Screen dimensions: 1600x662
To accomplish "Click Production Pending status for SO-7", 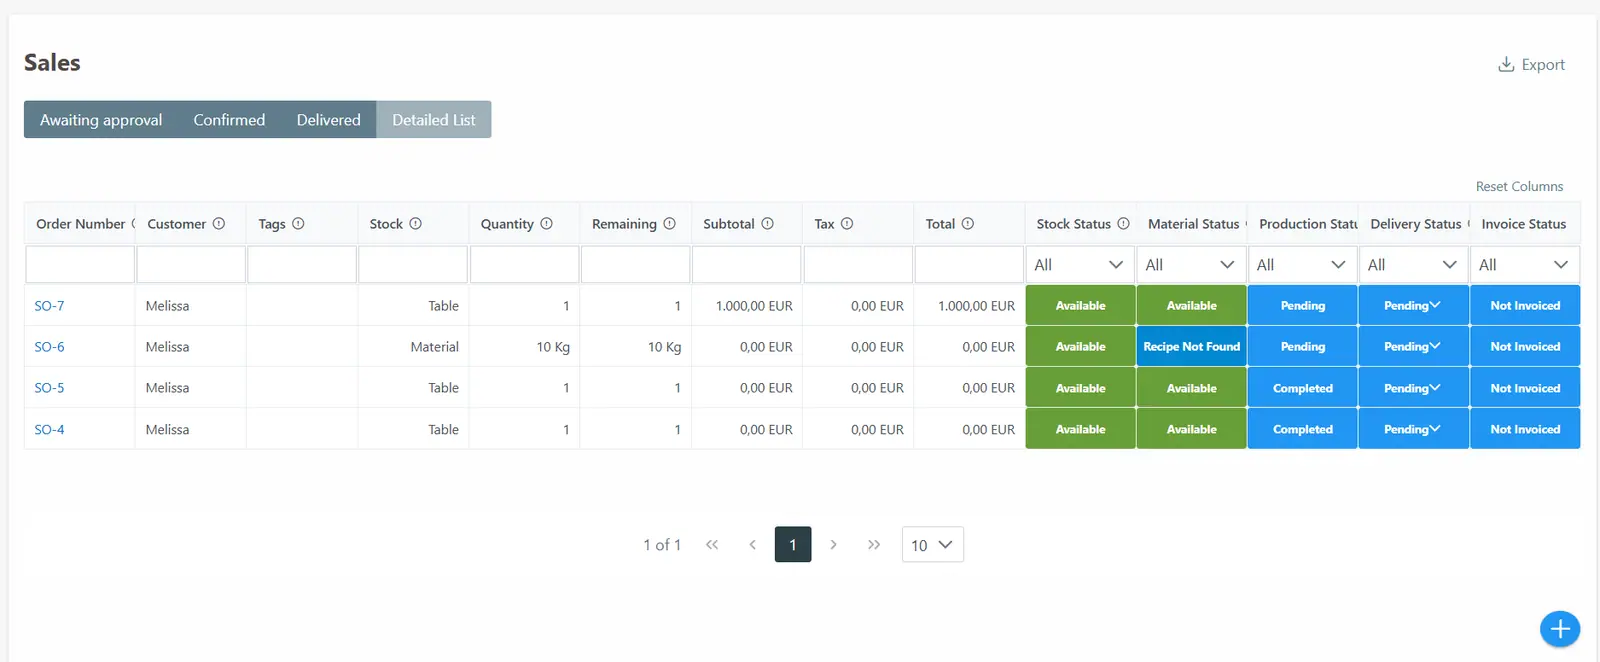I will [x=1302, y=306].
